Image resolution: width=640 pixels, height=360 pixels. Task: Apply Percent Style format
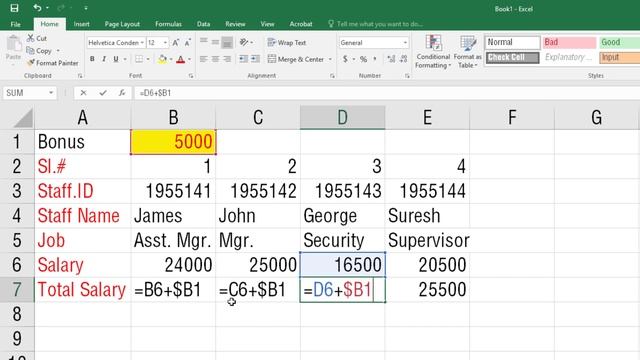click(363, 59)
